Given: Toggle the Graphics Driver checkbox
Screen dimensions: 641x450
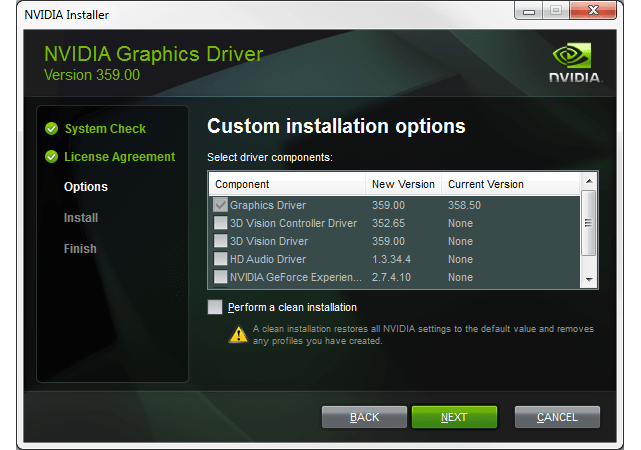Looking at the screenshot, I should click(220, 205).
